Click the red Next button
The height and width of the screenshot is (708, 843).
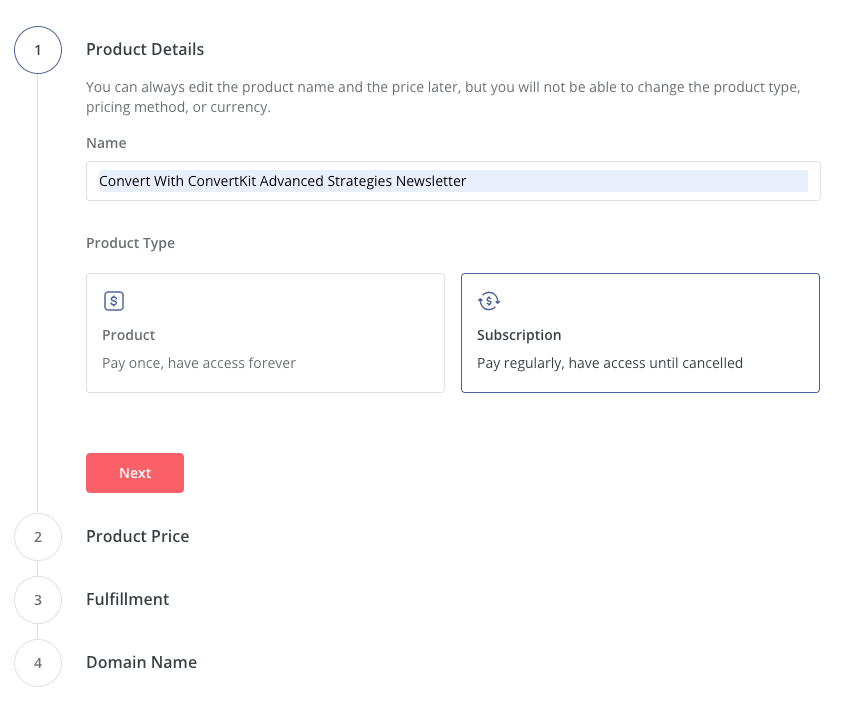pos(135,473)
